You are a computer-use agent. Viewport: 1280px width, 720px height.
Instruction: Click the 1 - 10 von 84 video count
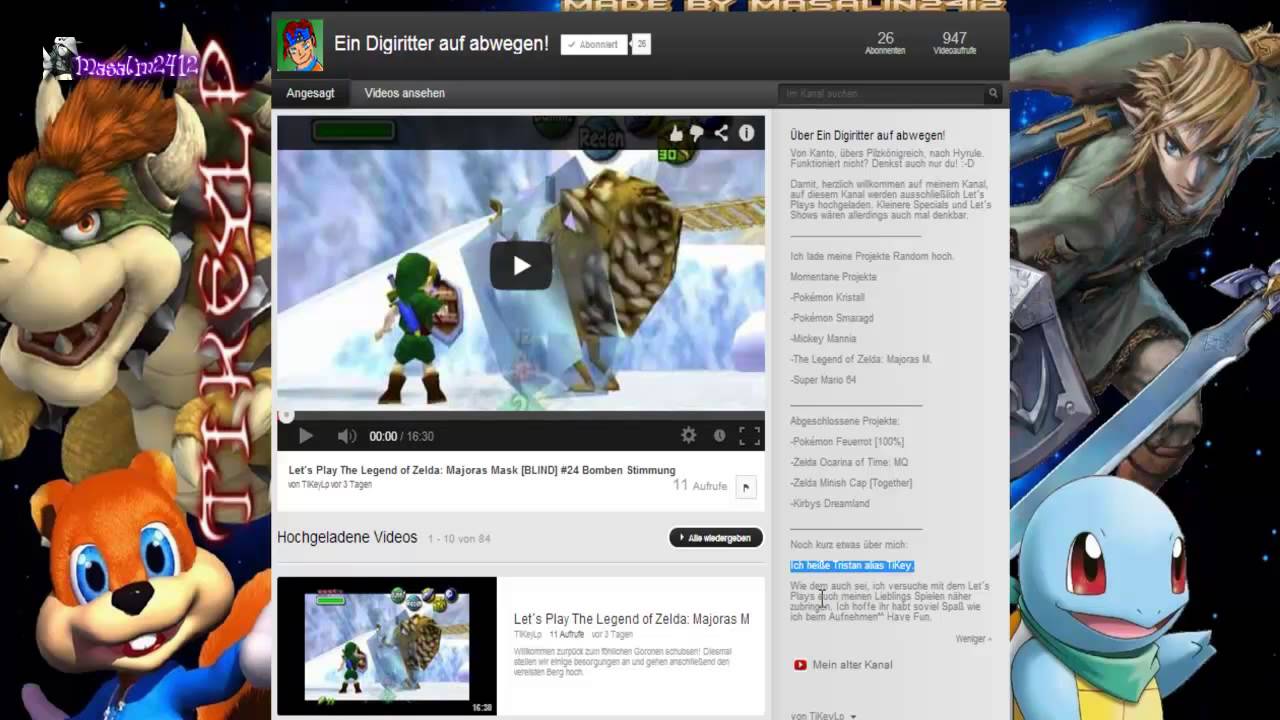[x=459, y=539]
